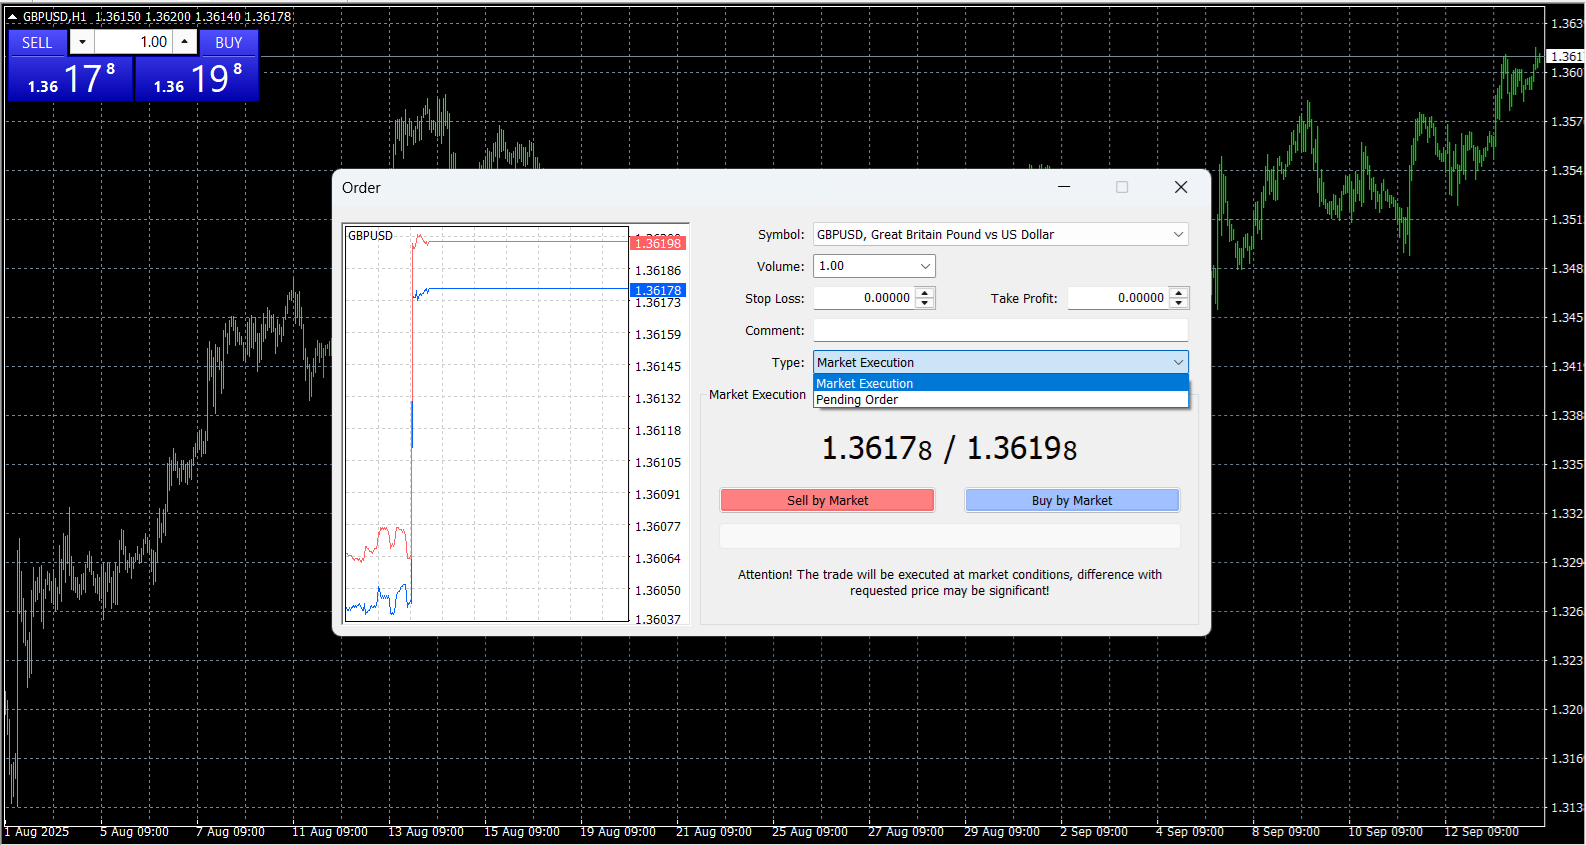Increase one-click volume with up arrow
This screenshot has height=845, width=1586.
point(184,42)
